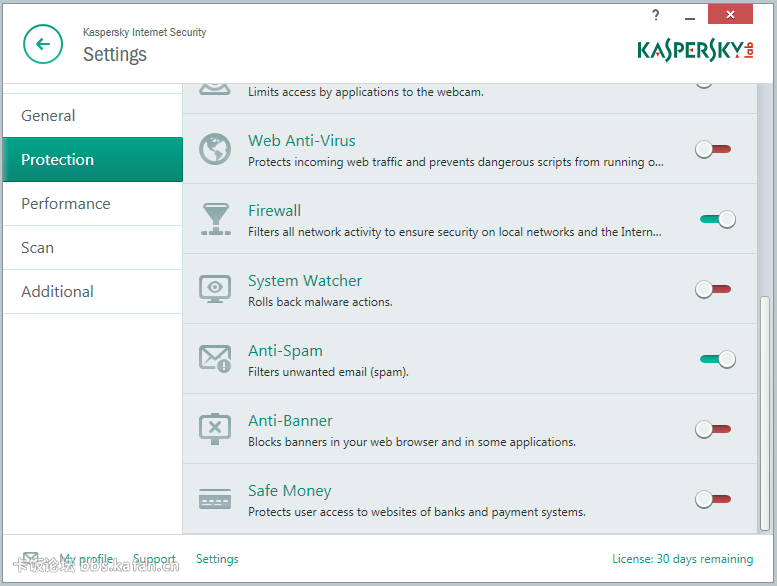
Task: Turn on System Watcher switch
Action: tap(713, 289)
